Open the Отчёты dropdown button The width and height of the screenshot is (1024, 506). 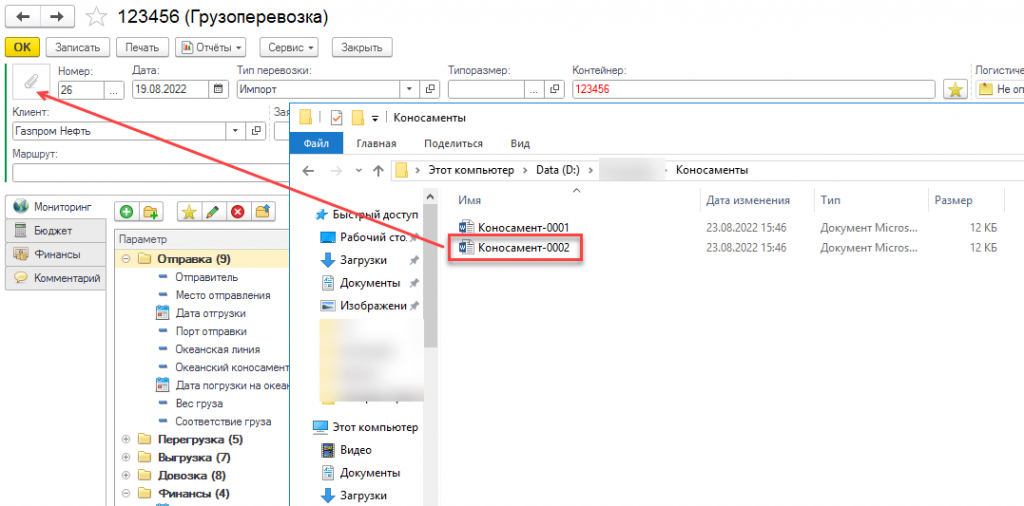[x=212, y=47]
